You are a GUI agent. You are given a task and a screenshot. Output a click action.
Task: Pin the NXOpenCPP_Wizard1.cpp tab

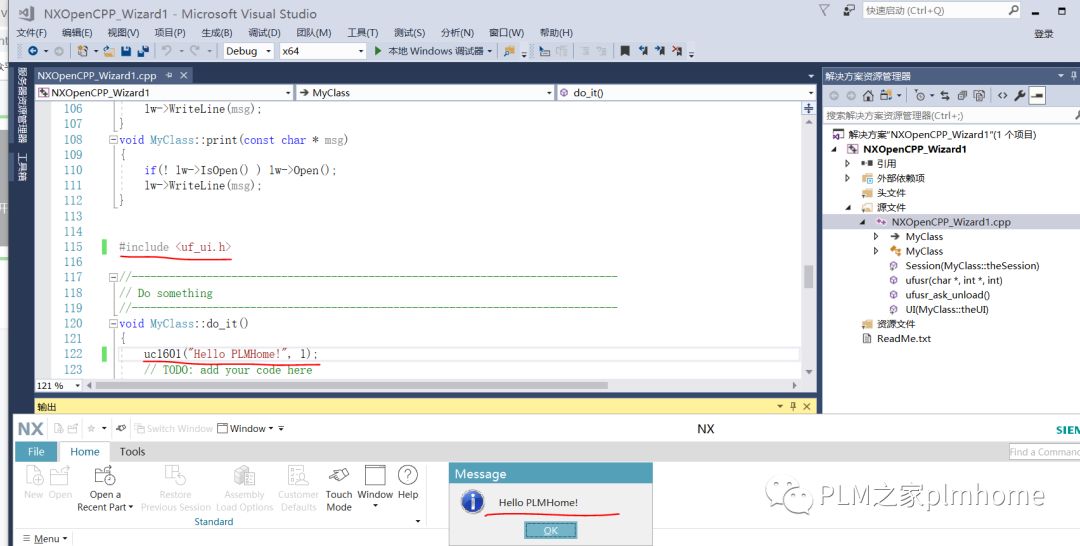[169, 75]
